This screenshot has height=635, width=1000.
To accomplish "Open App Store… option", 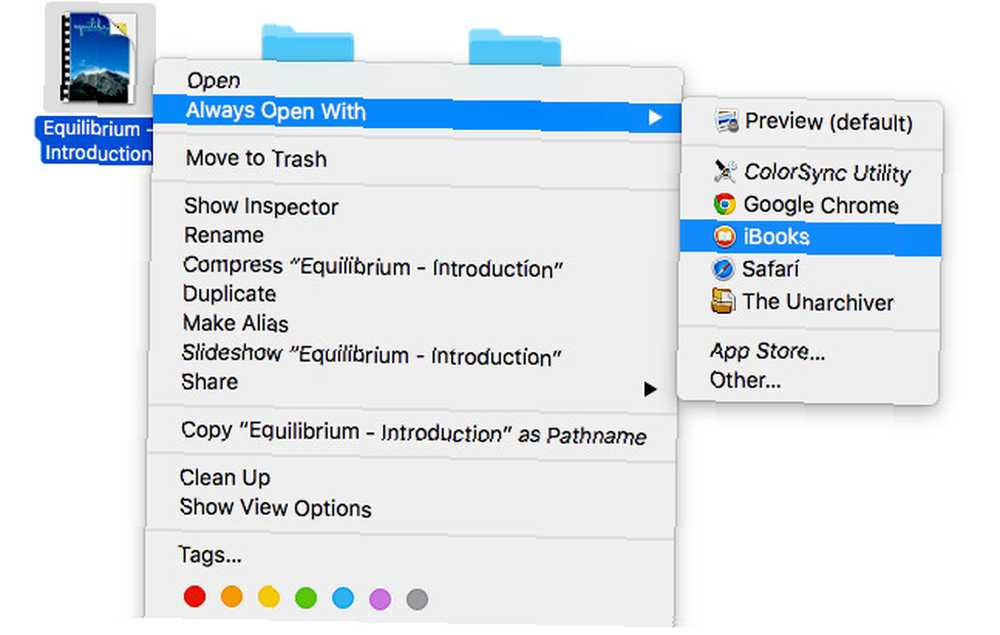I will point(767,351).
